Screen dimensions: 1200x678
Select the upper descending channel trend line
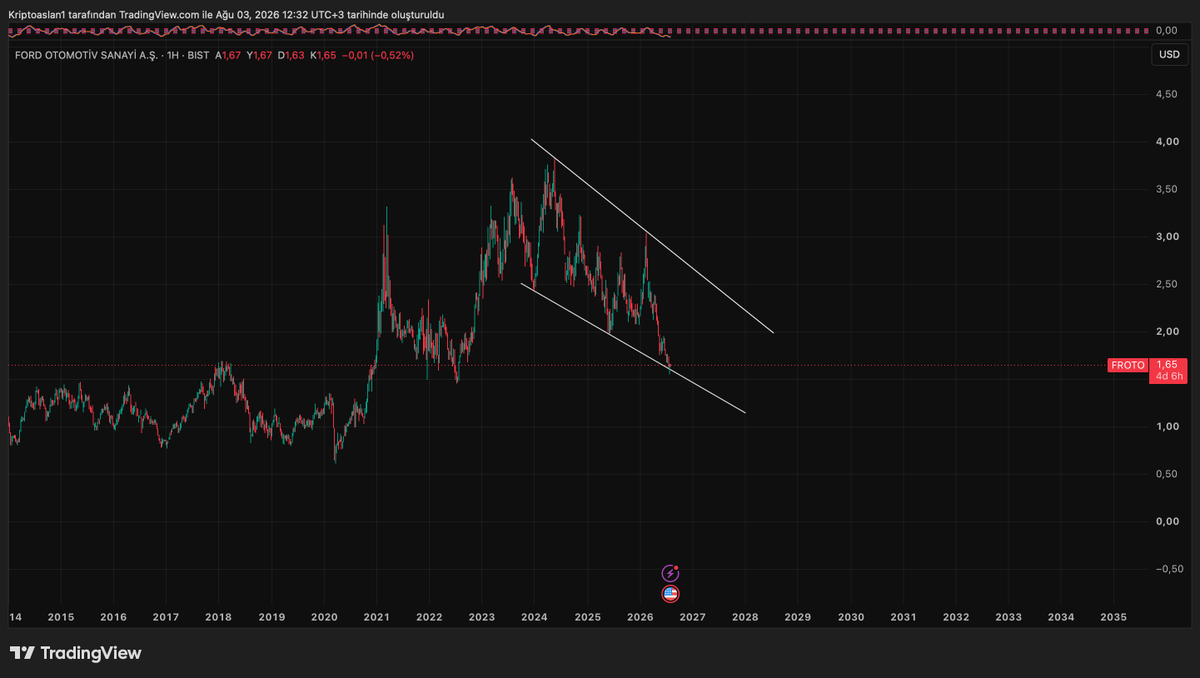click(x=652, y=236)
